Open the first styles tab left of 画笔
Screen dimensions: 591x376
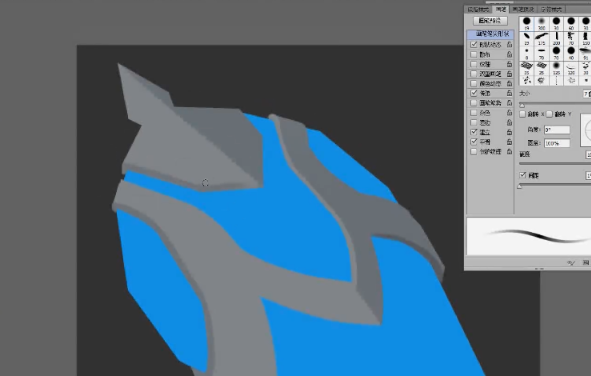(478, 9)
